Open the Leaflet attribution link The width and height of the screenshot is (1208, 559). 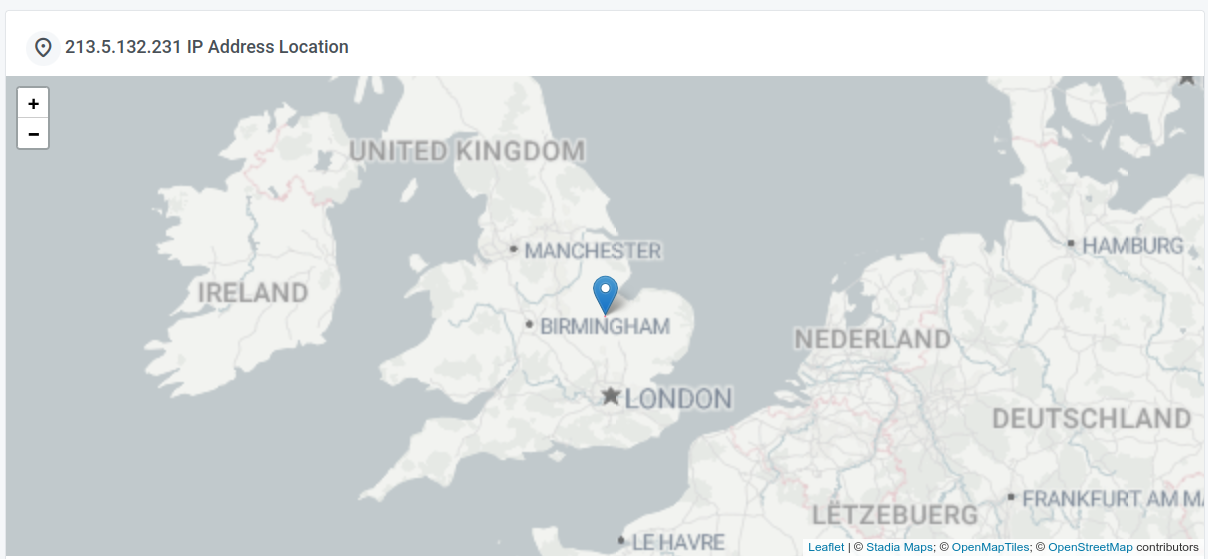point(826,547)
